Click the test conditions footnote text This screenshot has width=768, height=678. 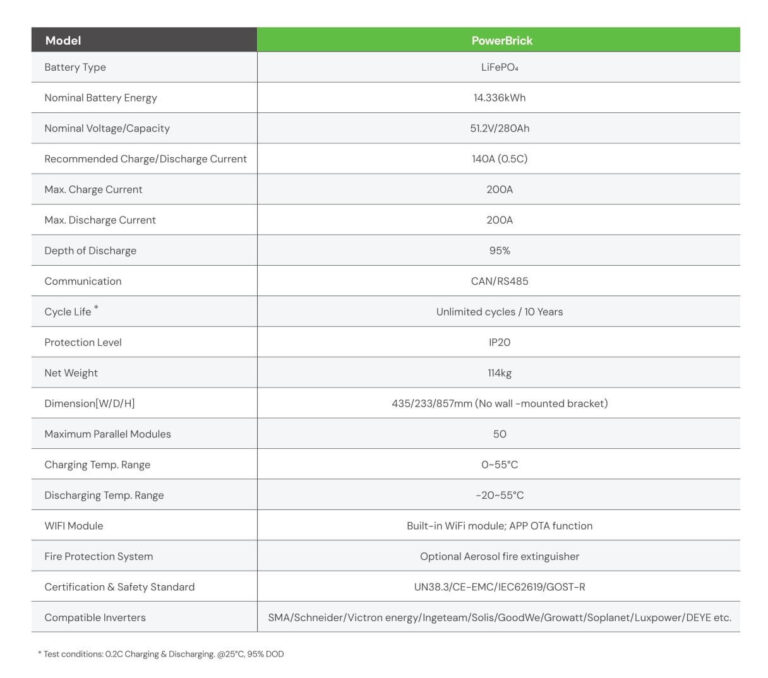pos(163,653)
